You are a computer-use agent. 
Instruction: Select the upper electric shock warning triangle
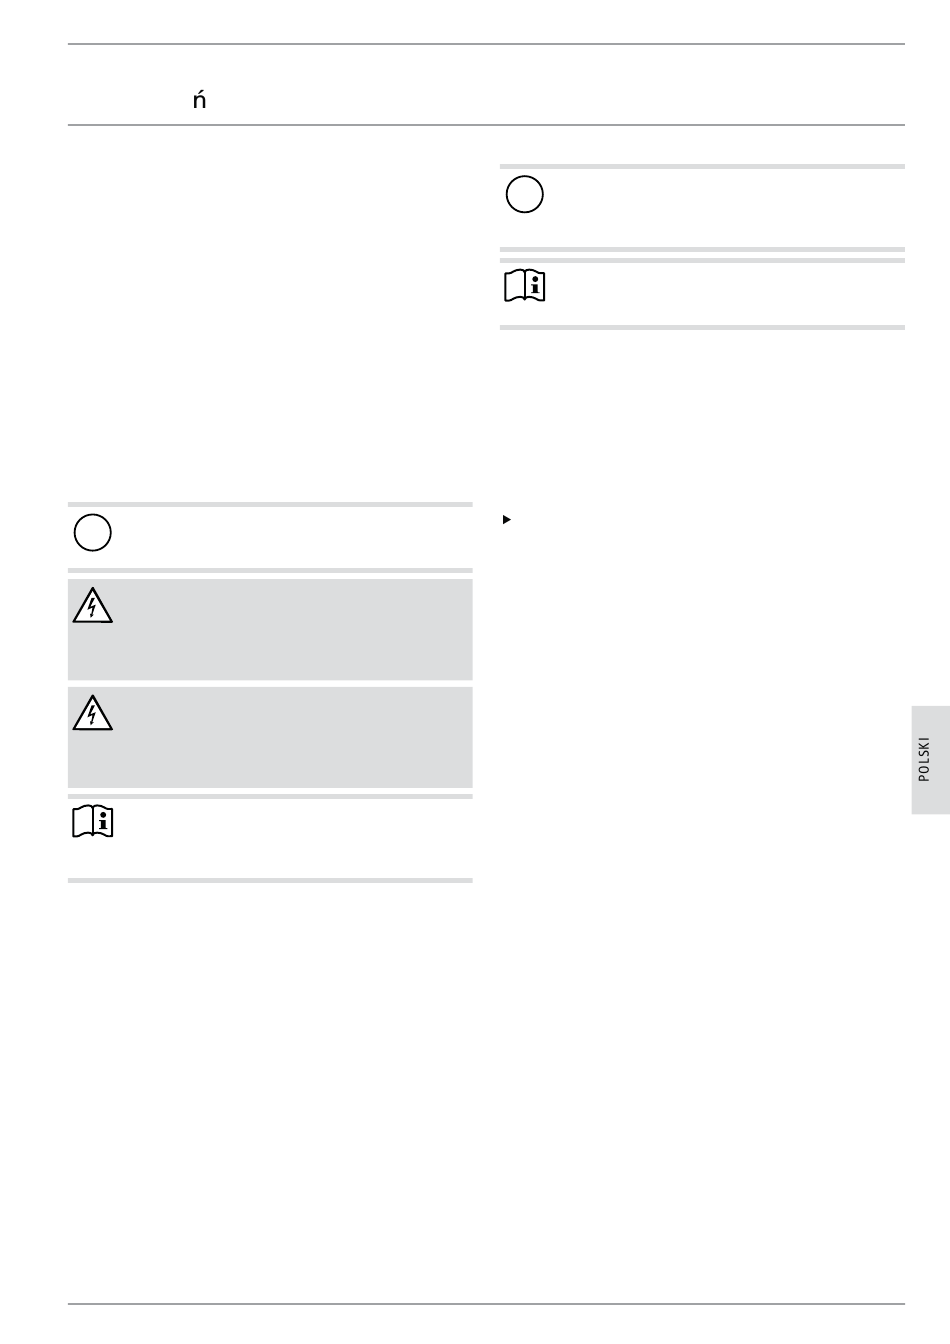92,606
